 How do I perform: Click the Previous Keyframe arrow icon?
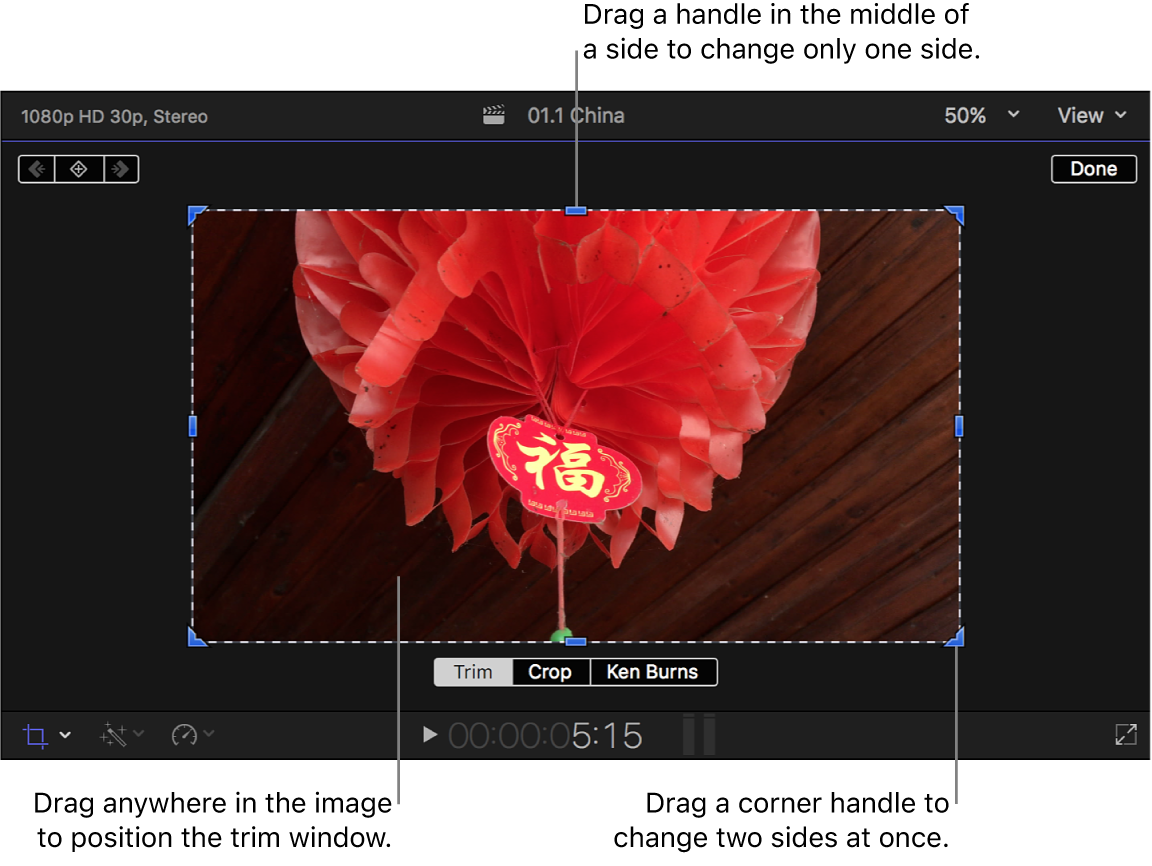(35, 168)
